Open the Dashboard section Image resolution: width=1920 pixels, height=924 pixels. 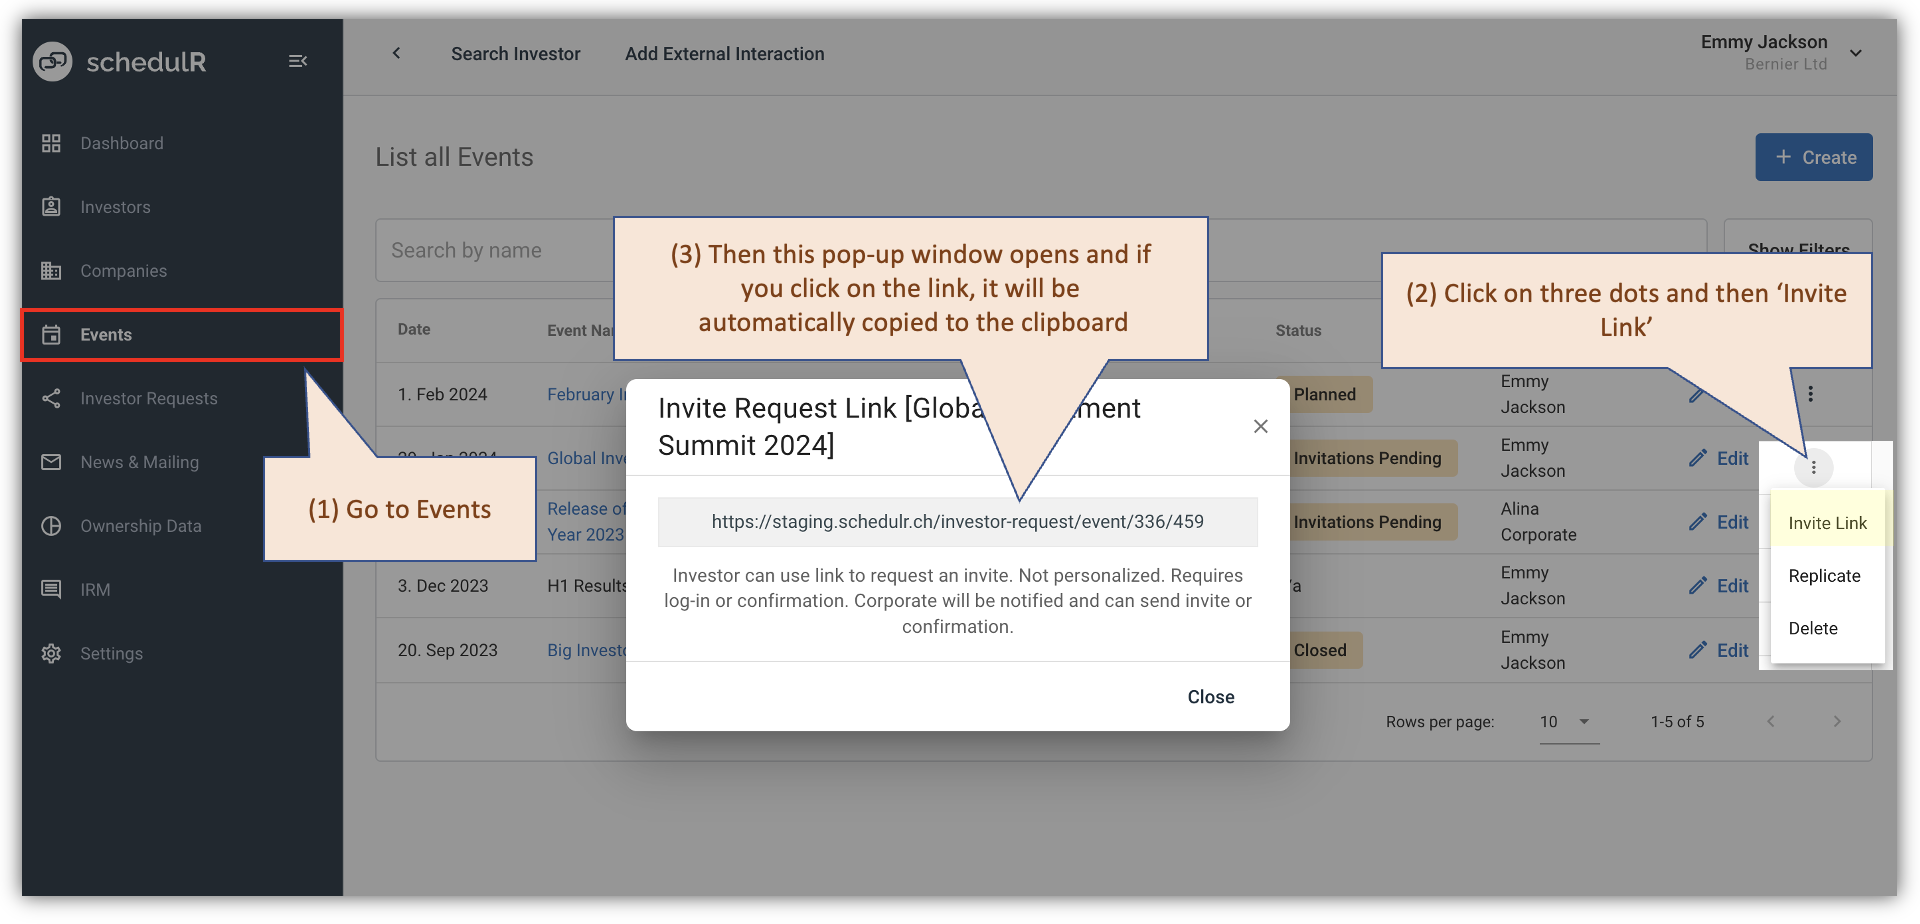click(51, 143)
